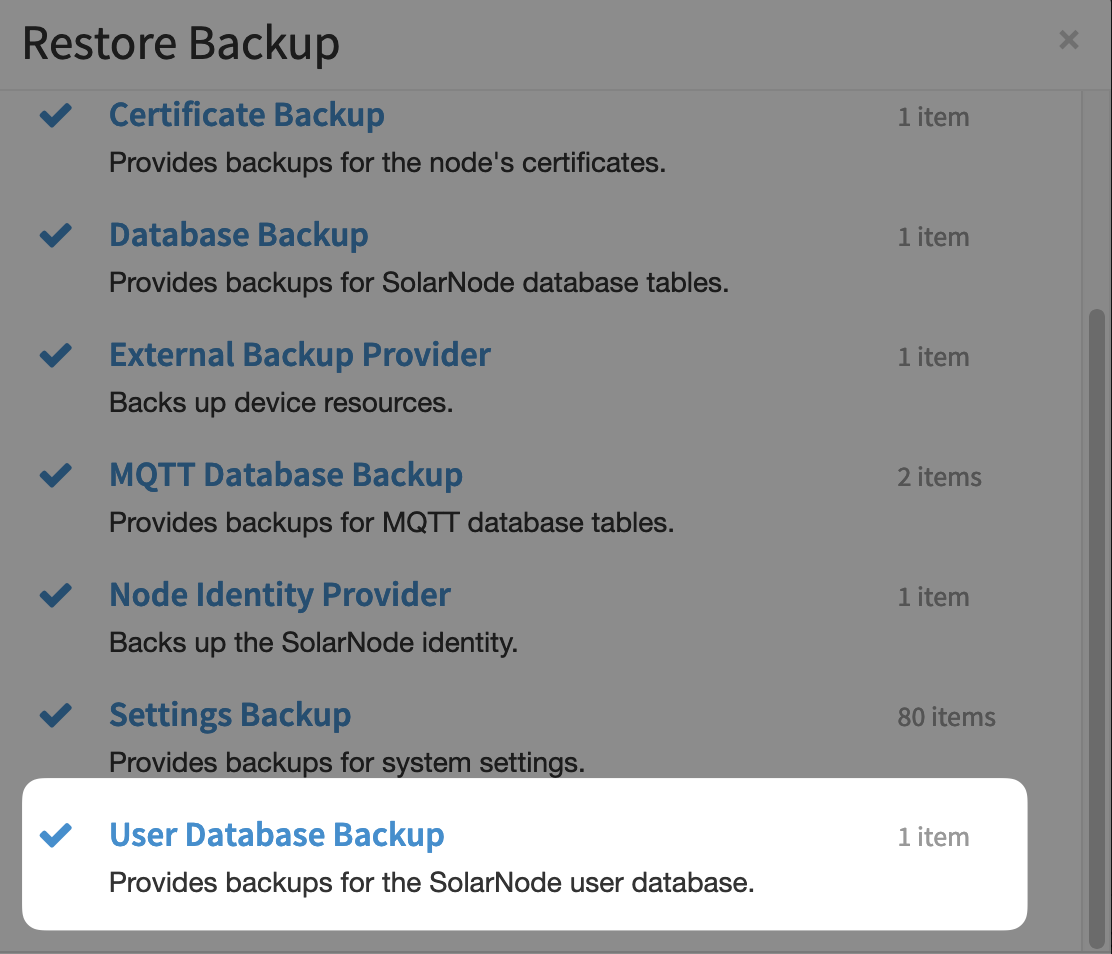The image size is (1112, 954).
Task: Click the '2 items' count
Action: point(940,477)
